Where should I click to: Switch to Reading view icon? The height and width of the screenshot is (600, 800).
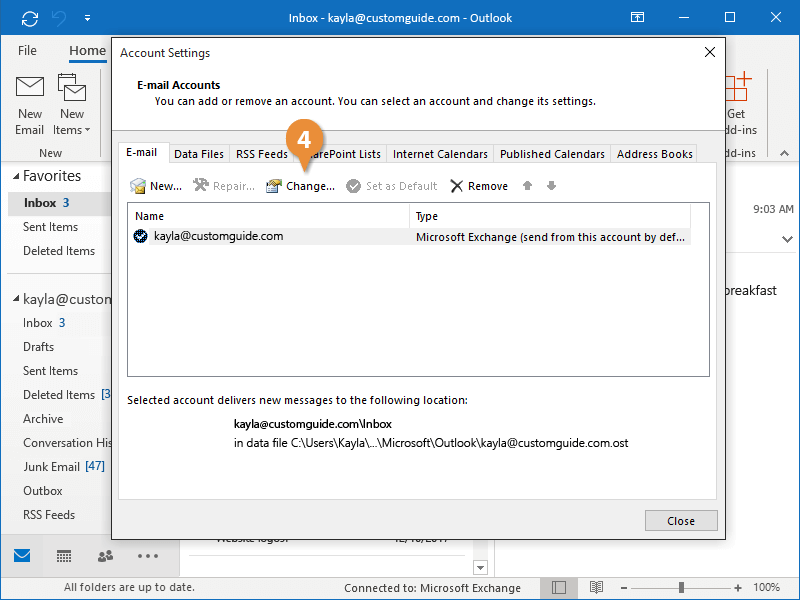click(x=596, y=588)
